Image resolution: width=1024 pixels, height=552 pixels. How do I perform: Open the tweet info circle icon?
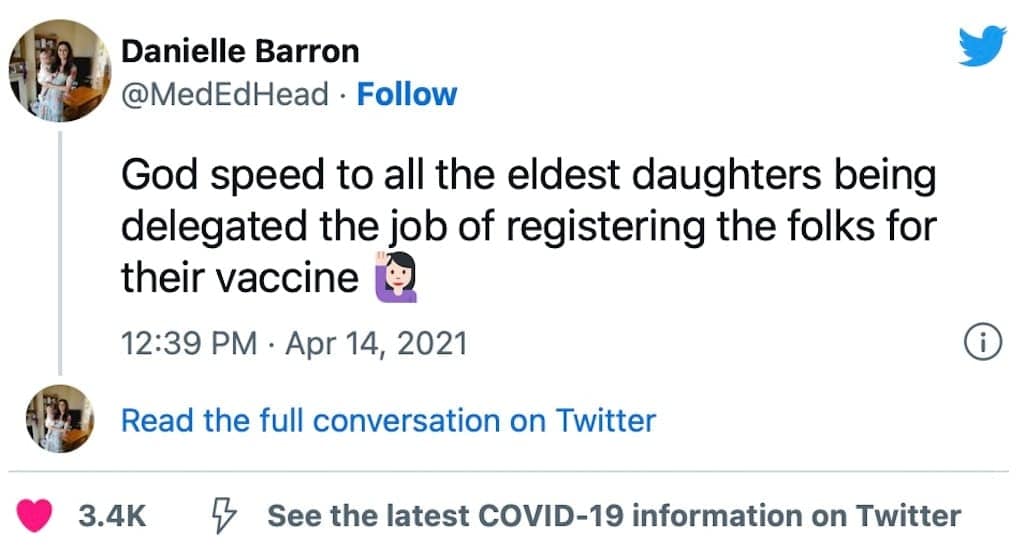[x=982, y=342]
